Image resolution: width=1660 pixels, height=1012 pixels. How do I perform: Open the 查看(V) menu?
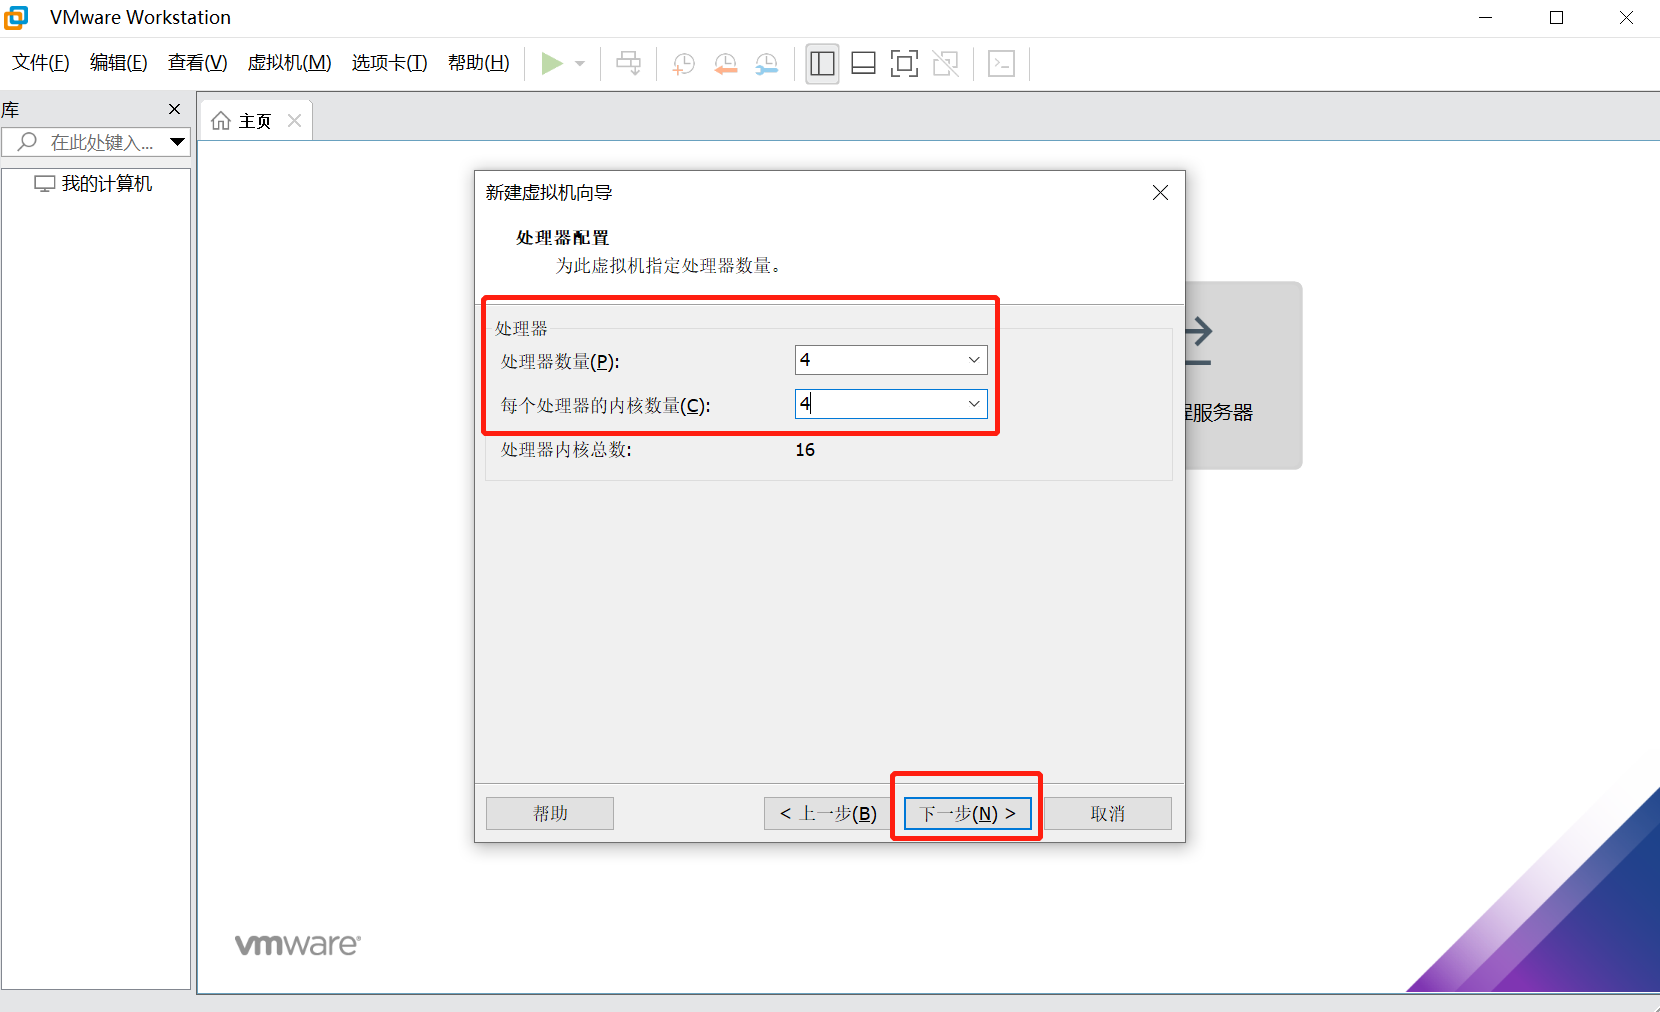[x=198, y=63]
